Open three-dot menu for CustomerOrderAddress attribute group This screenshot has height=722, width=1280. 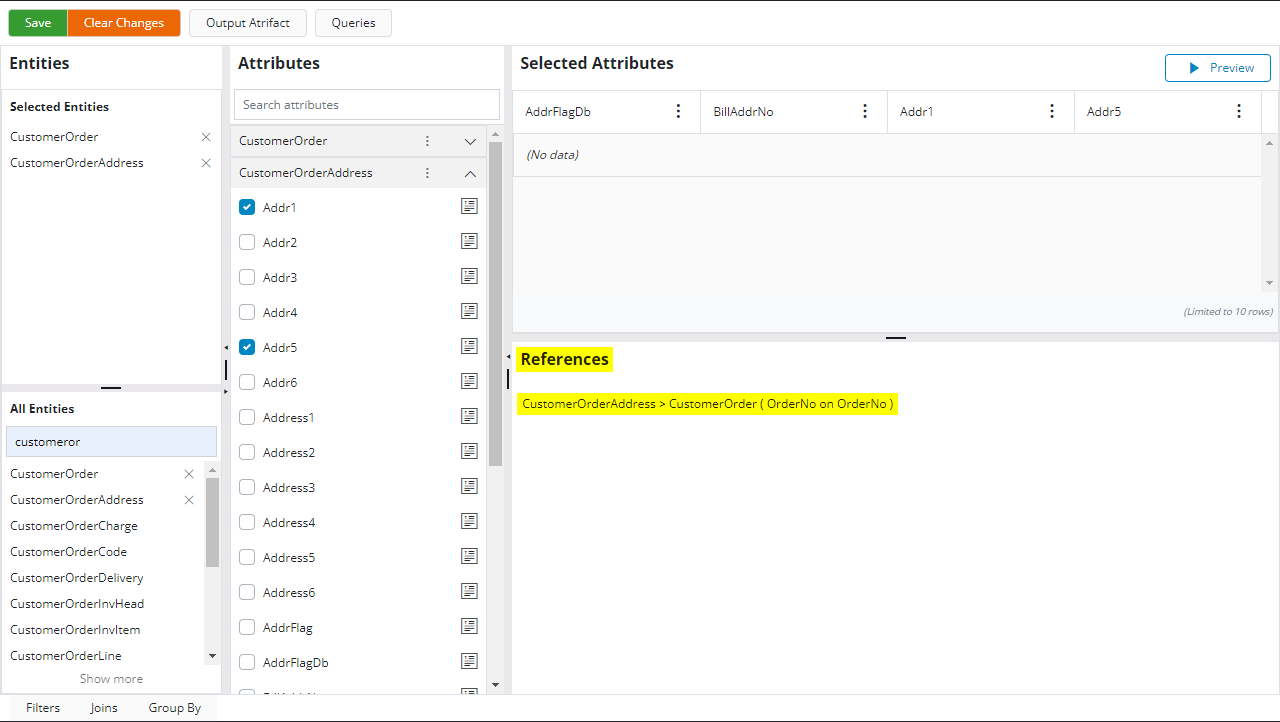tap(427, 173)
